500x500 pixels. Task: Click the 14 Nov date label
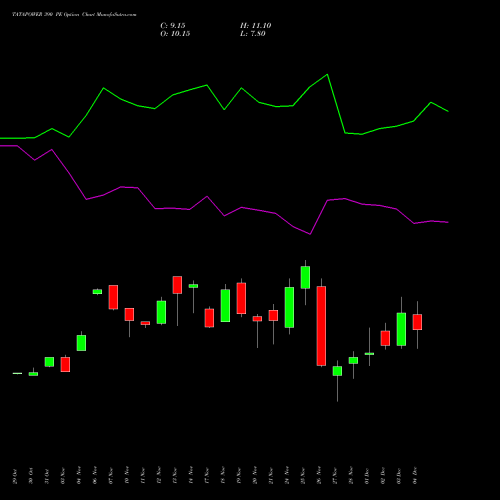click(191, 476)
